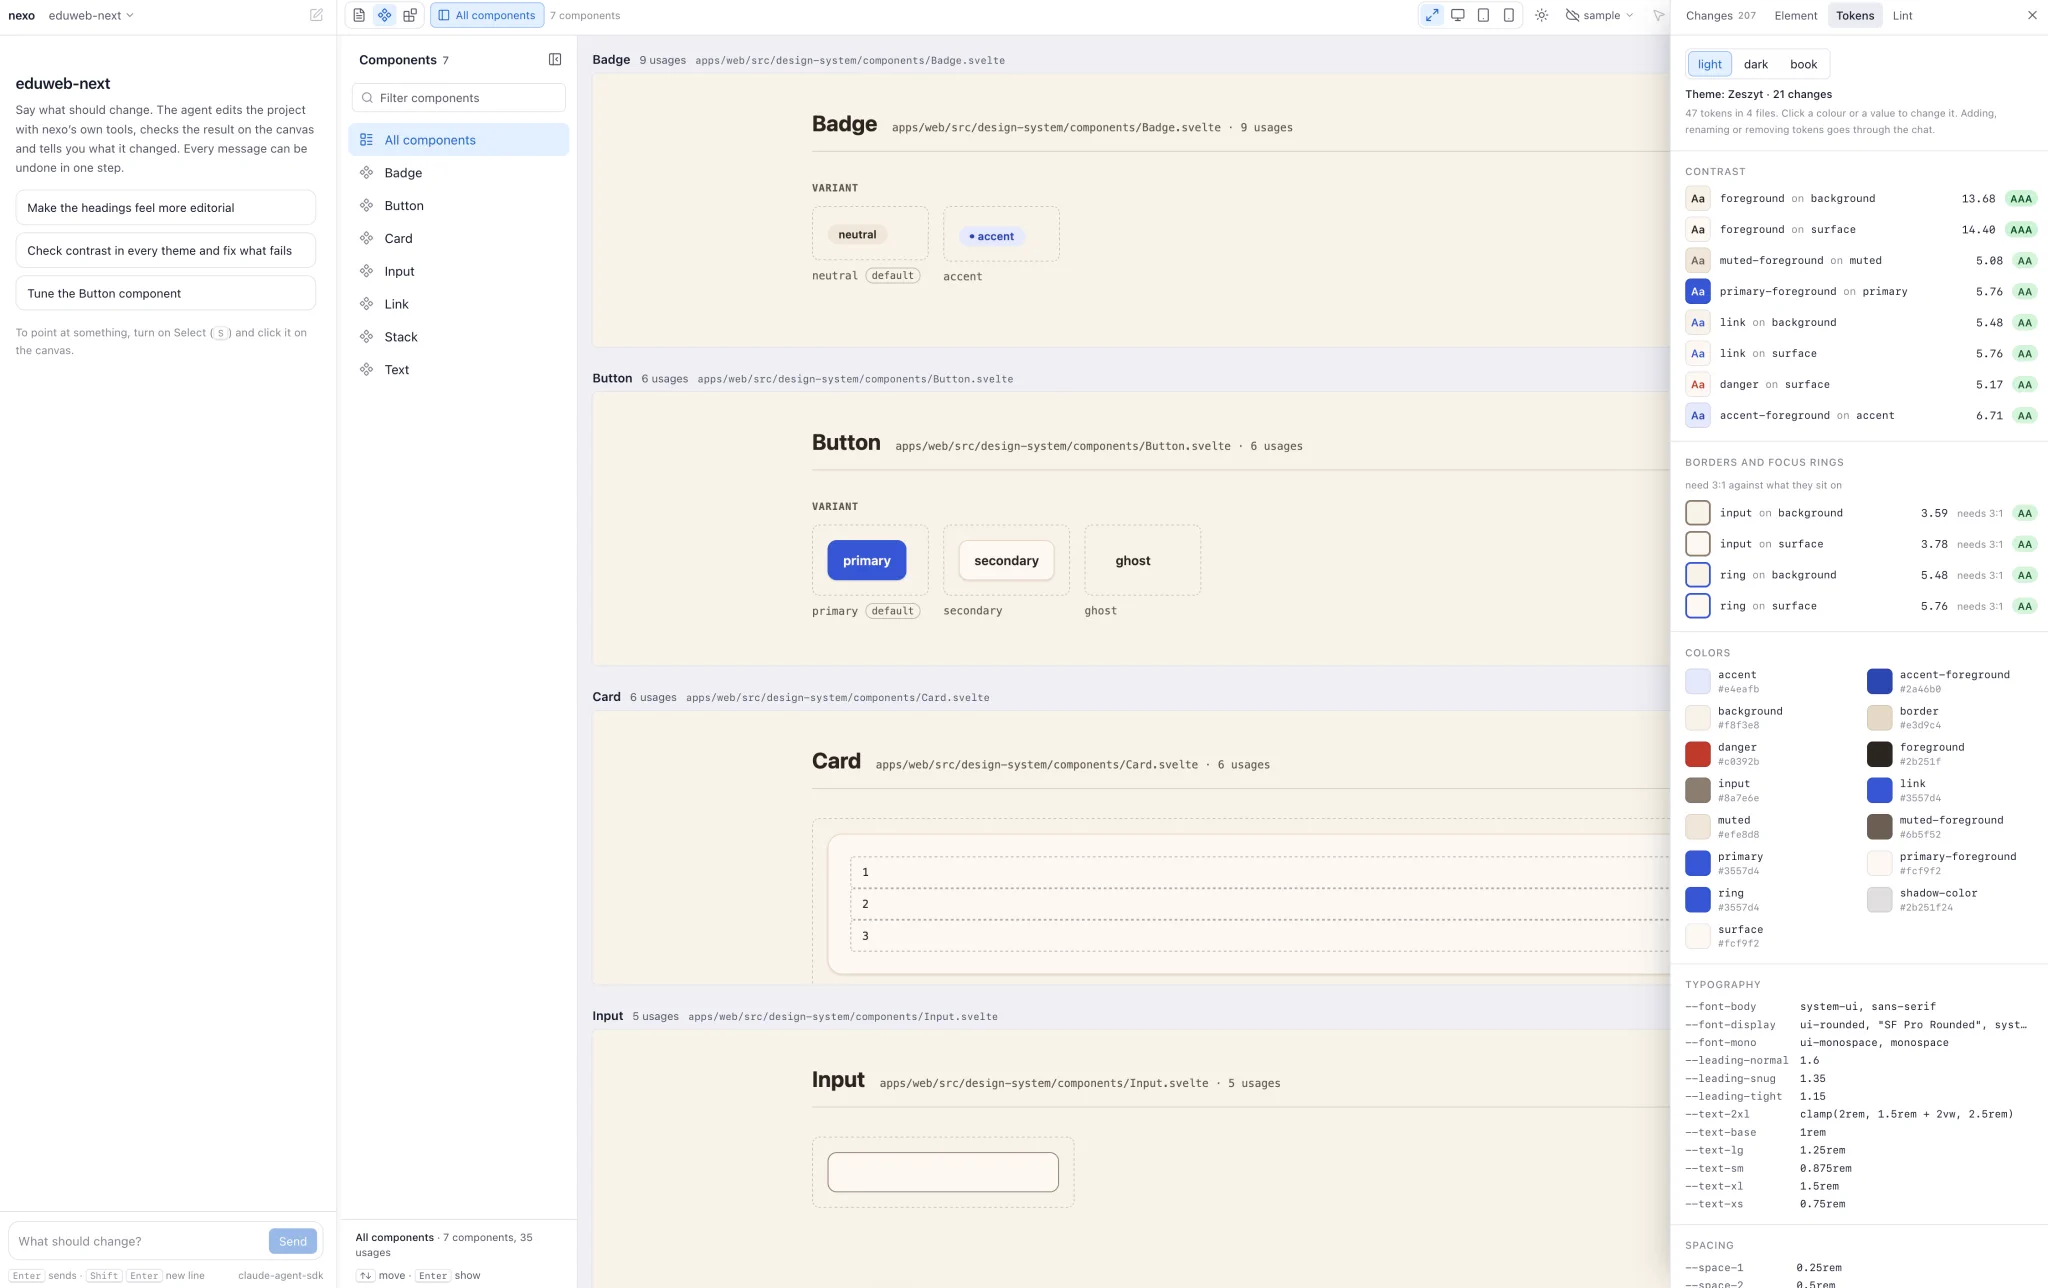This screenshot has height=1288, width=2048.
Task: Click the neutral Badge variant preview
Action: 857,235
